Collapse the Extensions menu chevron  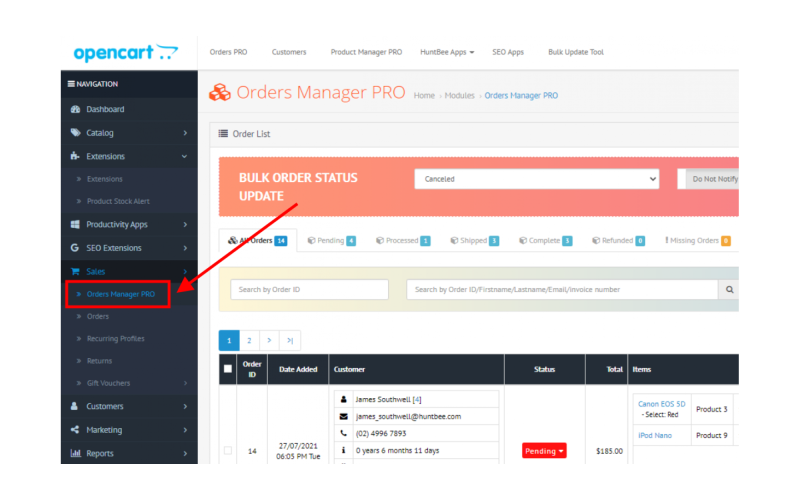(x=185, y=156)
